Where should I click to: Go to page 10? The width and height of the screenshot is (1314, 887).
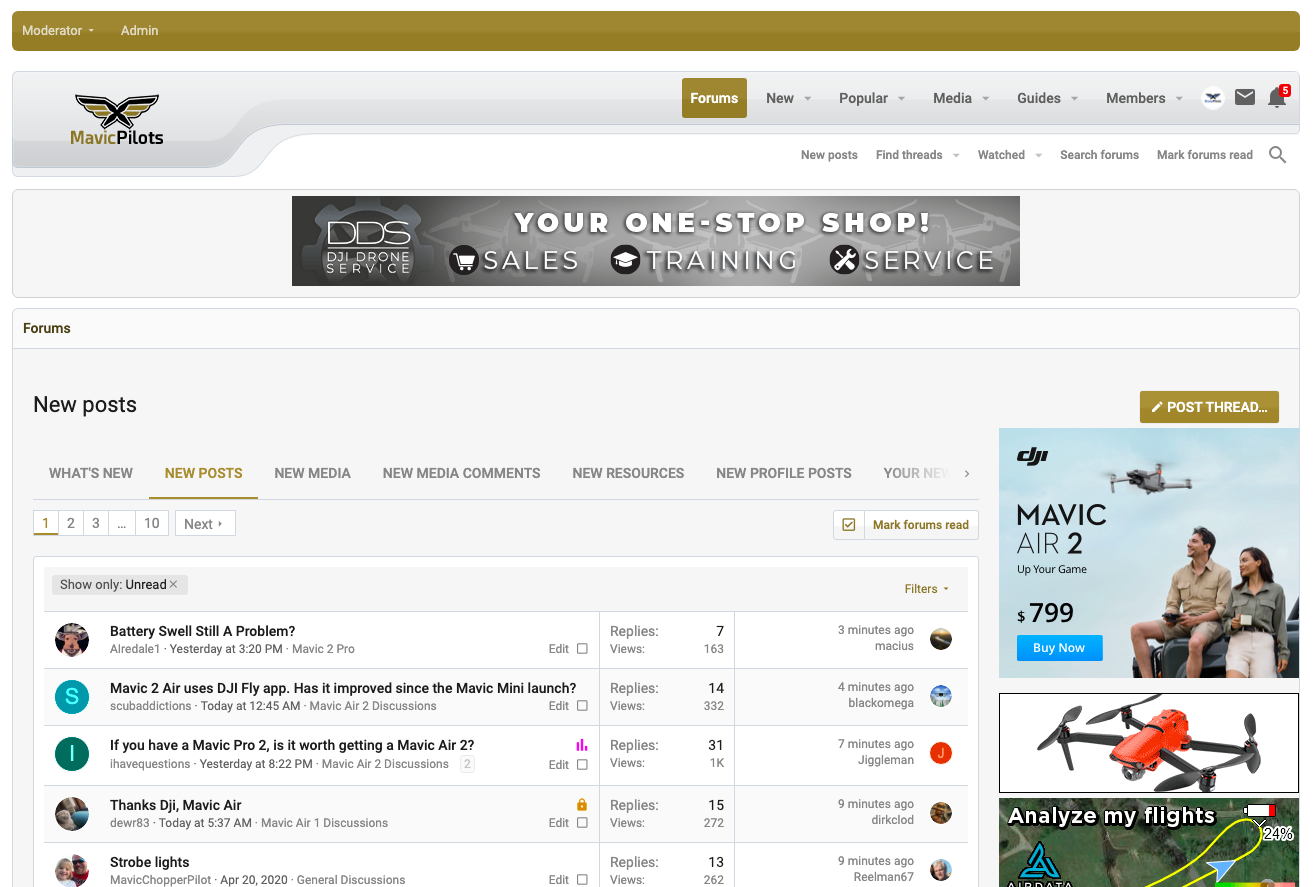pos(152,524)
